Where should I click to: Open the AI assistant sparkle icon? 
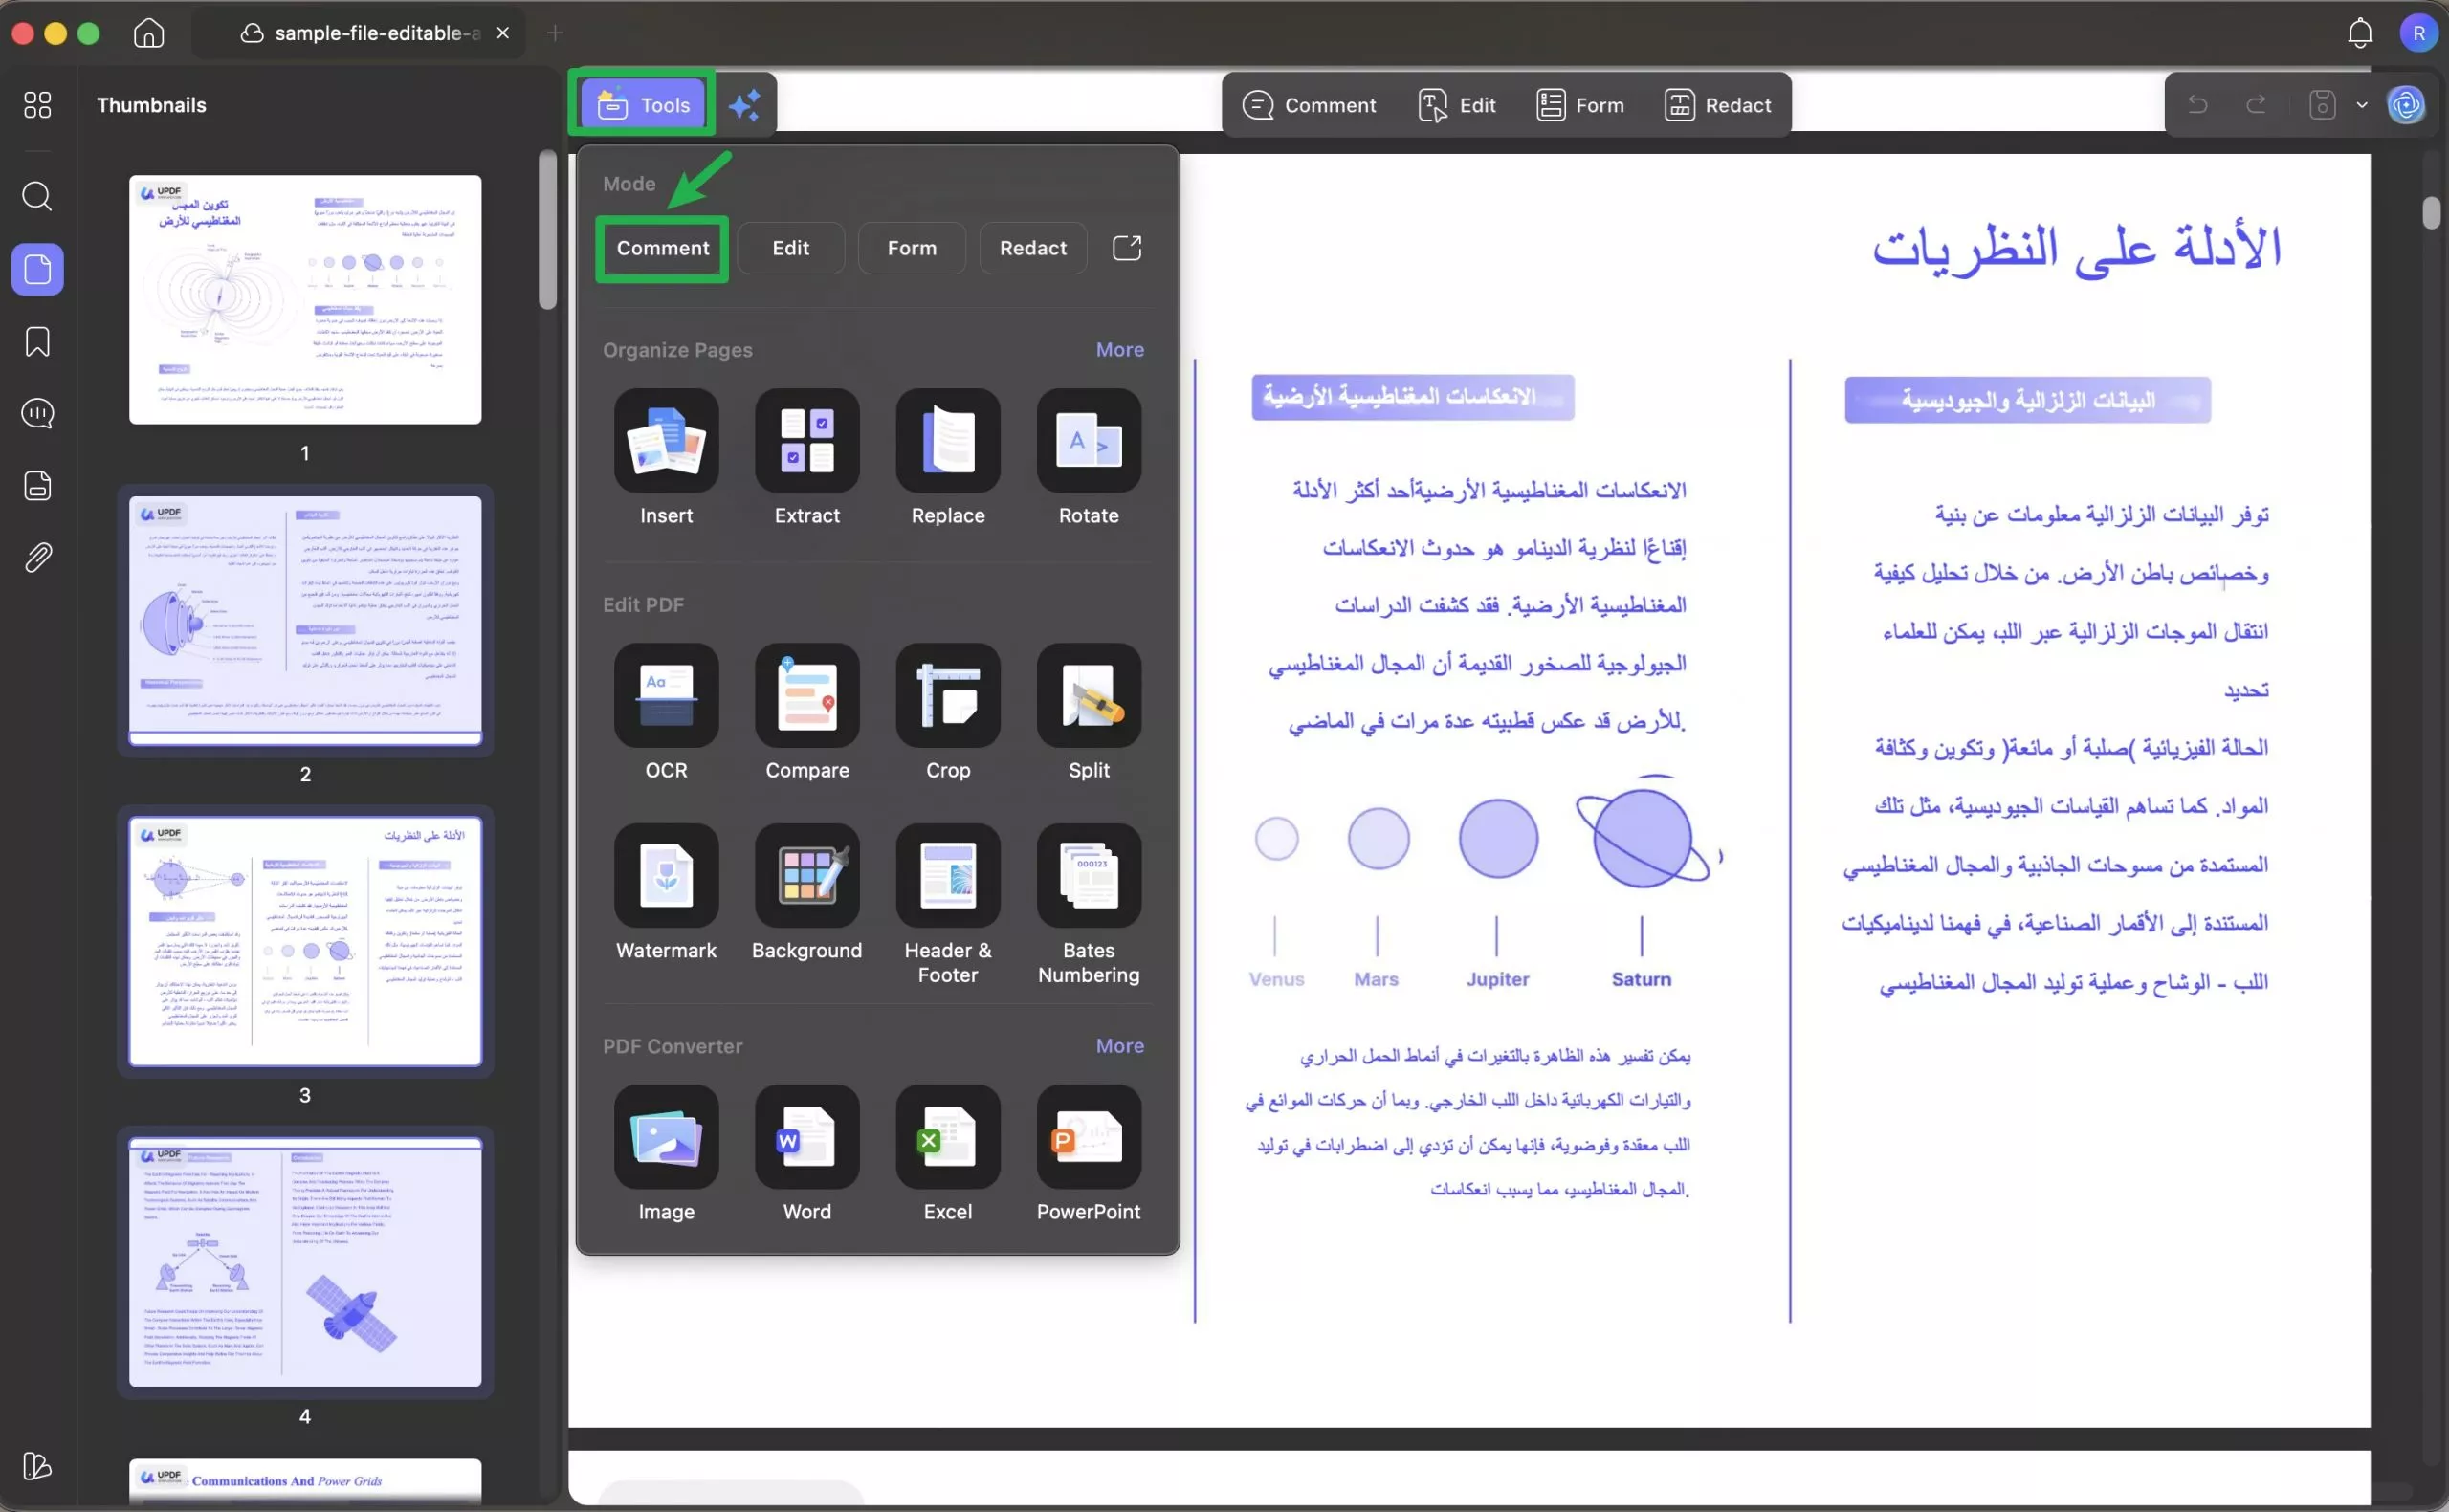coord(745,105)
